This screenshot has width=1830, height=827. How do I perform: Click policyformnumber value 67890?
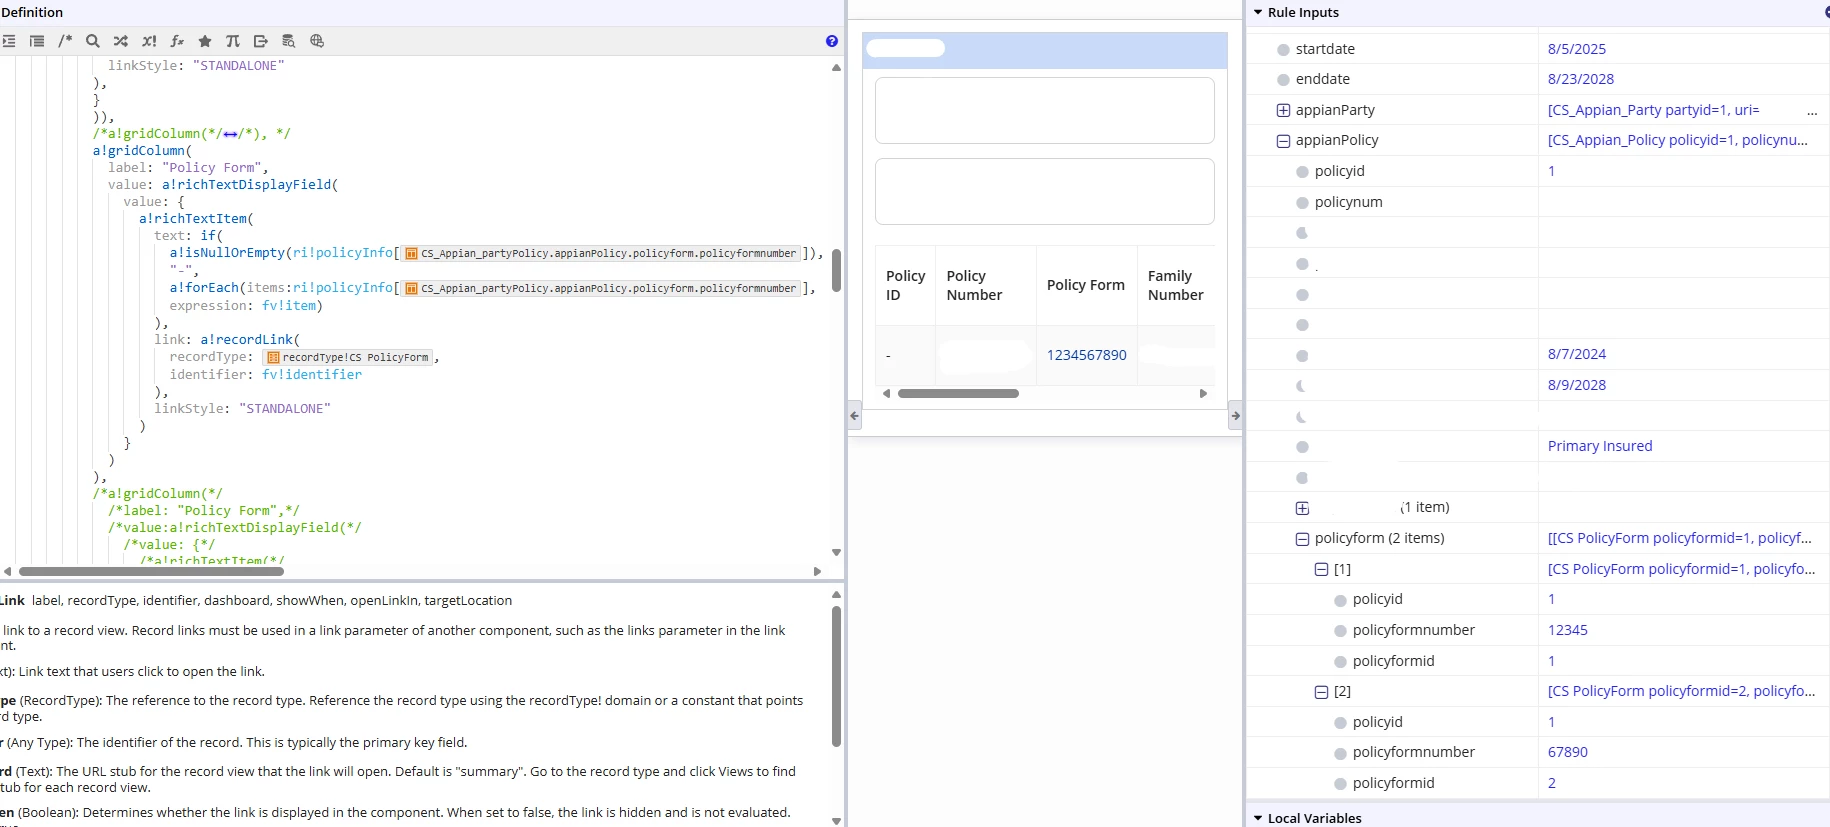1568,752
